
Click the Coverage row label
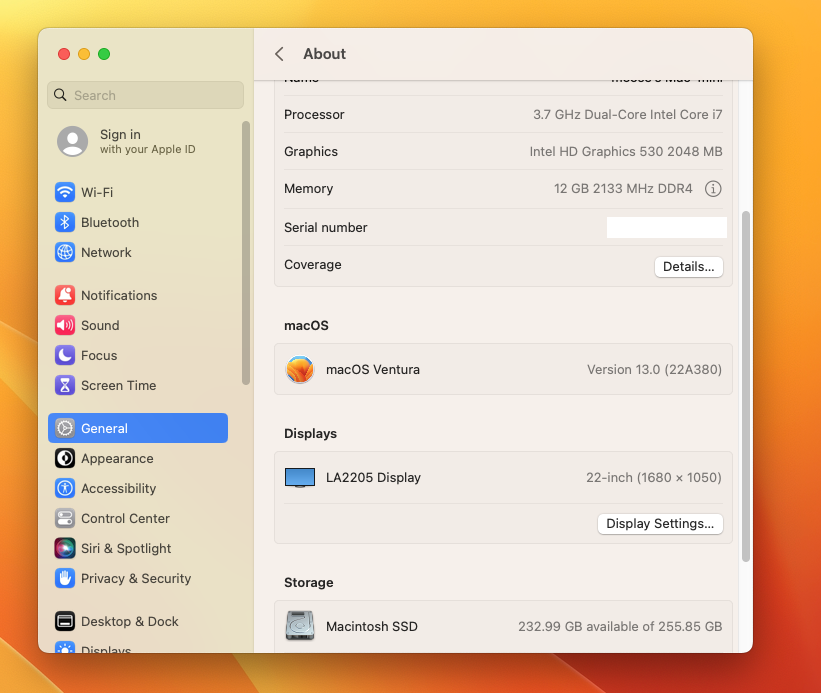(313, 264)
